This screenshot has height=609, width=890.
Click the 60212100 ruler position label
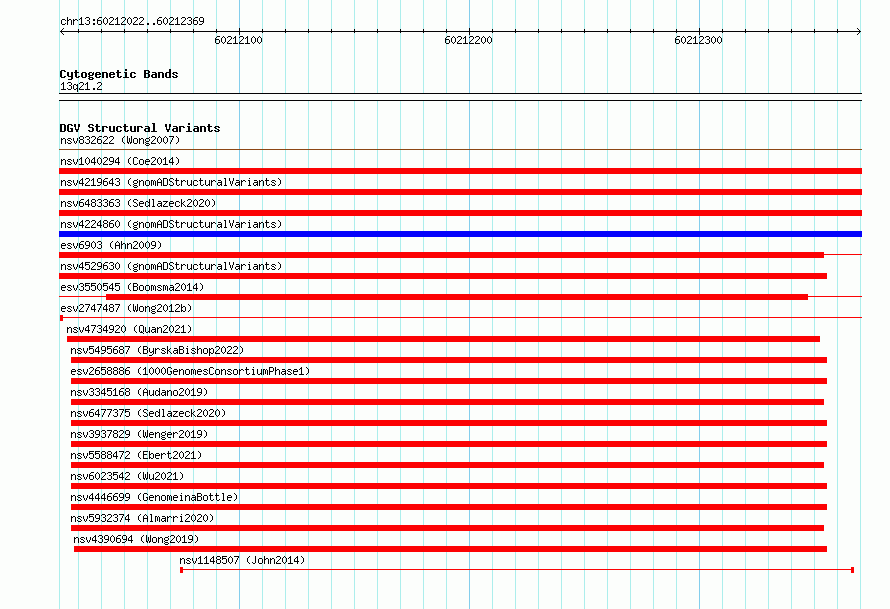pyautogui.click(x=238, y=40)
